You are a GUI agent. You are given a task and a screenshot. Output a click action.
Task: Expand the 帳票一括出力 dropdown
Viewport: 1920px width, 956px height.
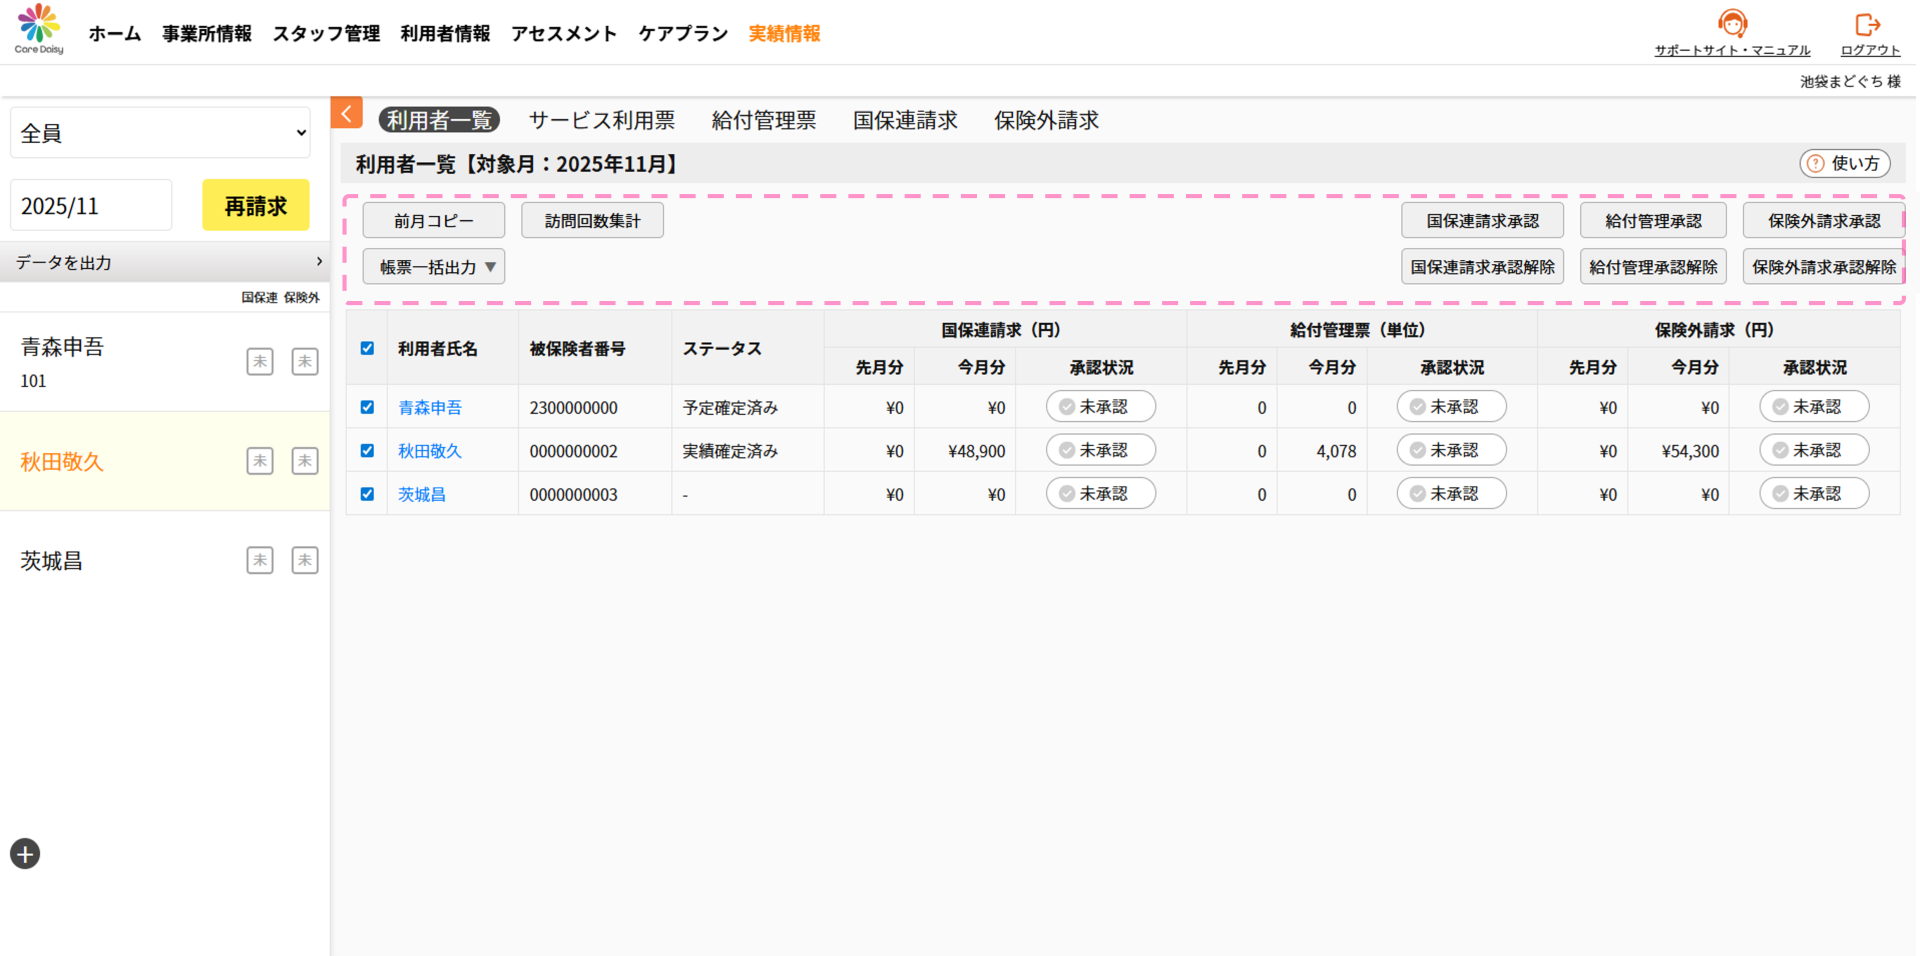[x=433, y=267]
